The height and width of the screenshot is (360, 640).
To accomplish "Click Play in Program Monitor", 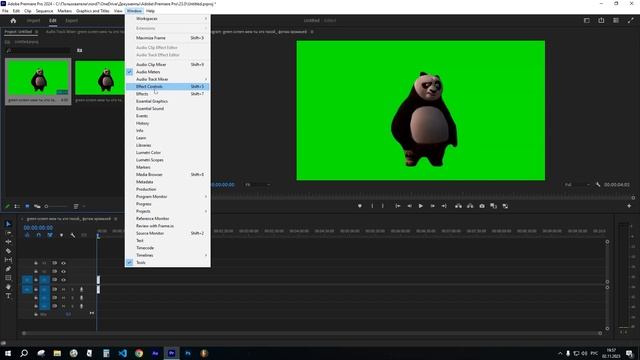I will [420, 206].
